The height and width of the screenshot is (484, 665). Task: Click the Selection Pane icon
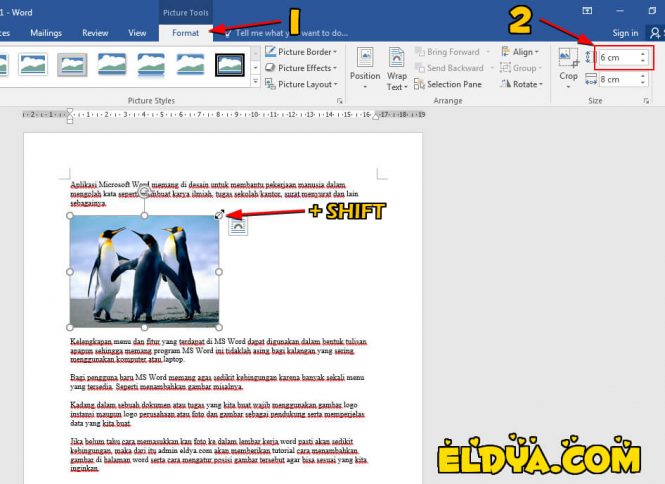tap(419, 84)
